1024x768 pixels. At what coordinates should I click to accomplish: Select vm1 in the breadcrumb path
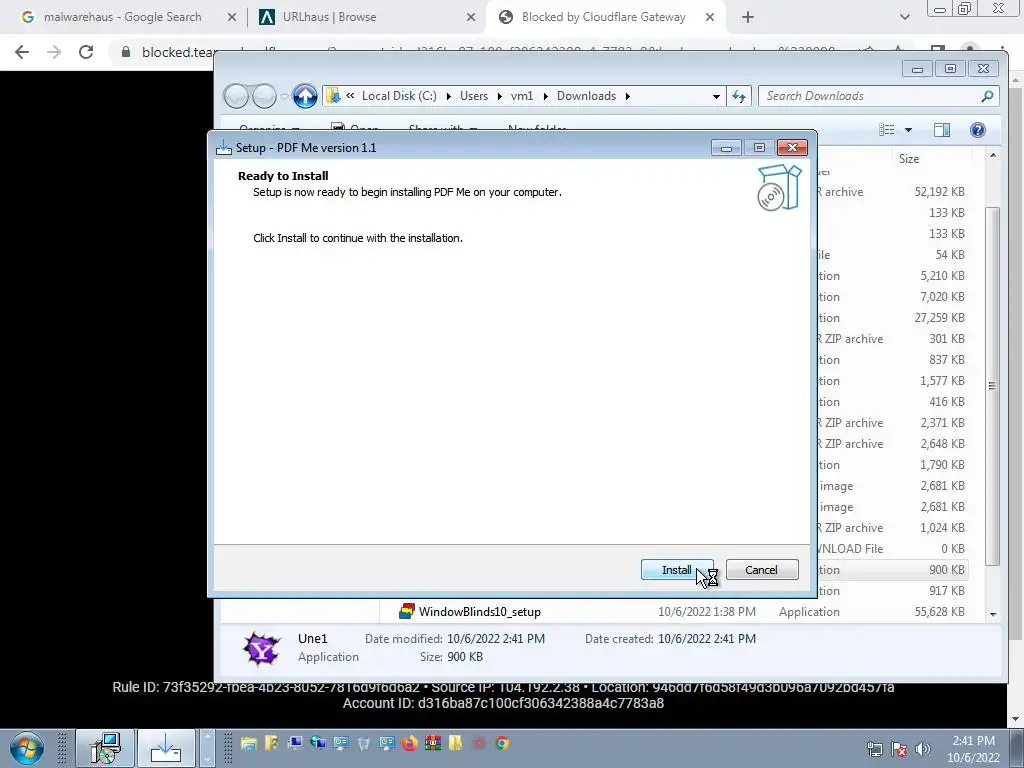522,96
